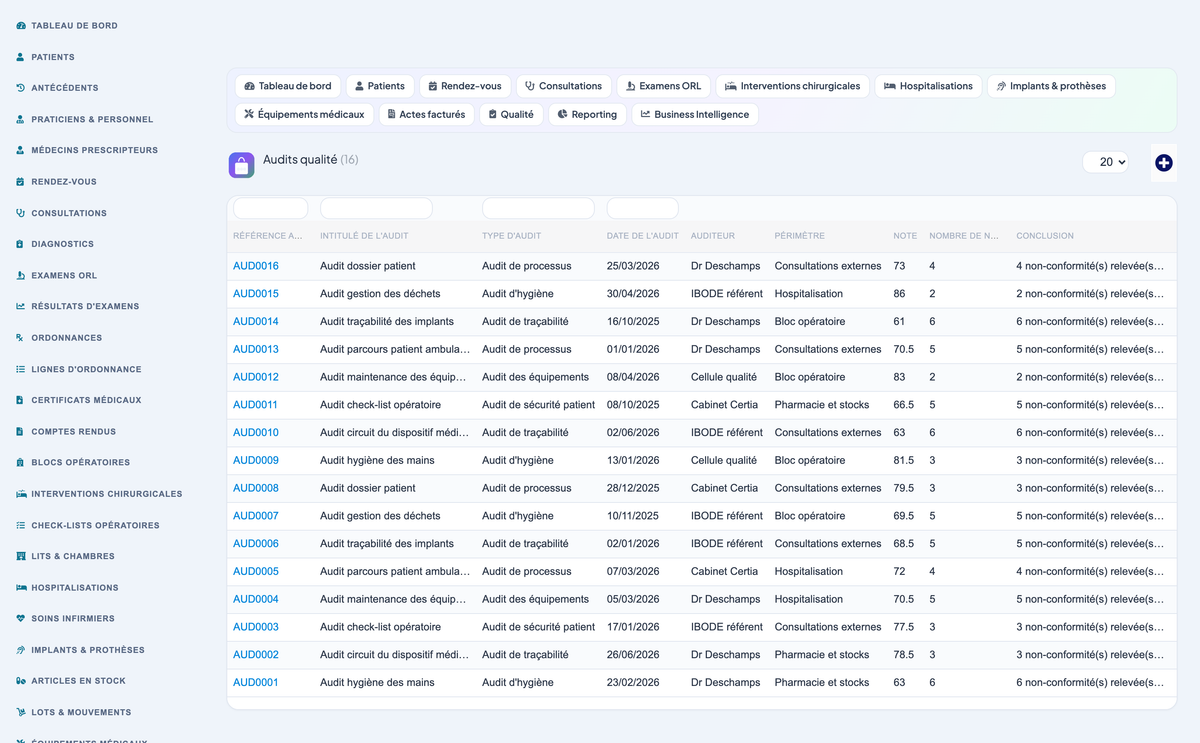Click the Implants & prothèses sidebar icon
1200x743 pixels.
point(21,650)
